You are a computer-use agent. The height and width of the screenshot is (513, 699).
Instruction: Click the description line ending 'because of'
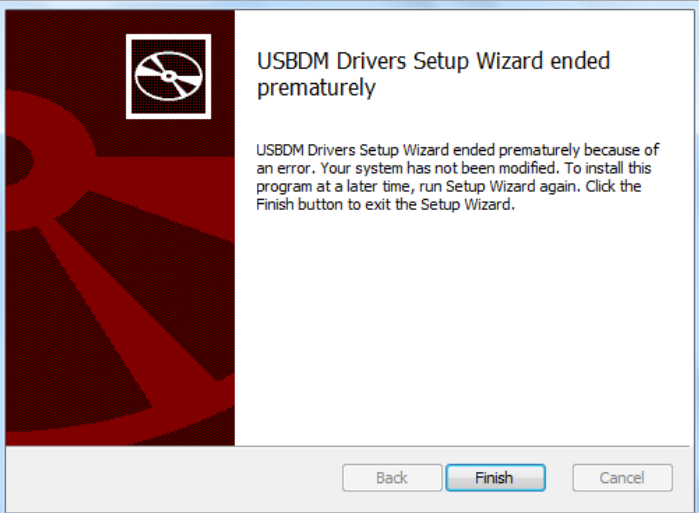pos(457,150)
